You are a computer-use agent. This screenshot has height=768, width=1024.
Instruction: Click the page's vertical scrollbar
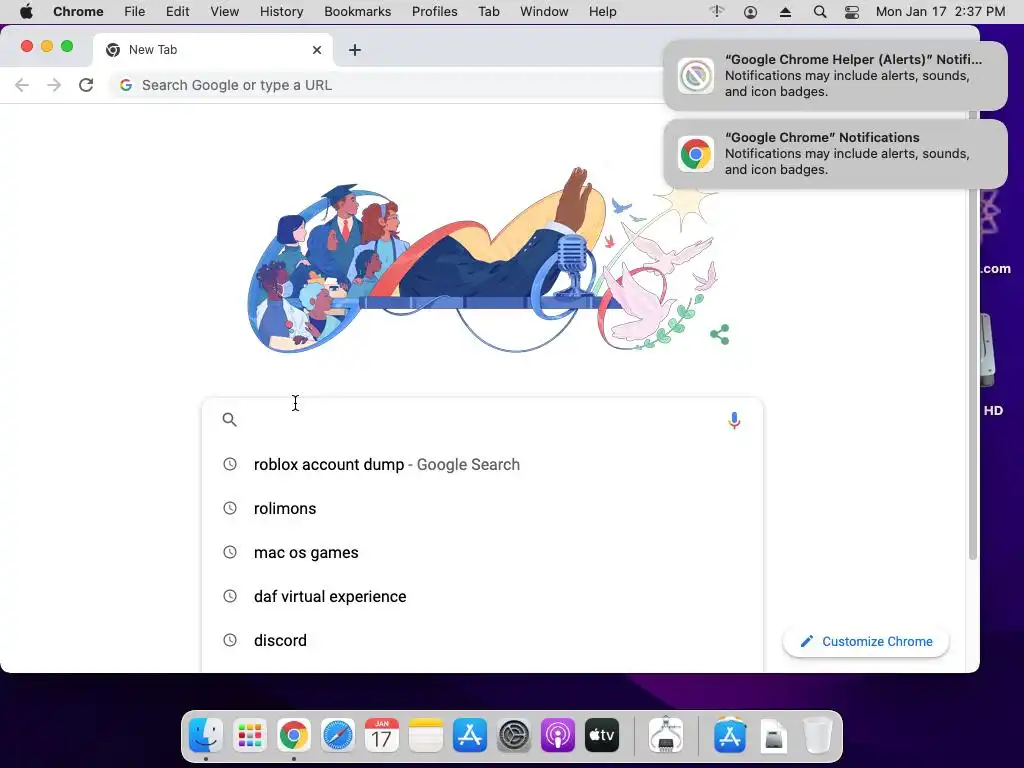[972, 335]
